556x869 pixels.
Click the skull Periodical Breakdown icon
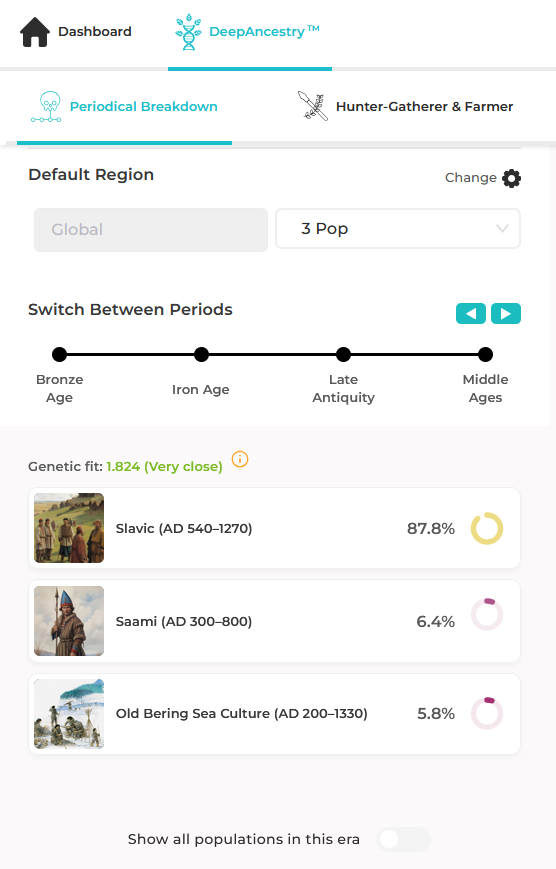pos(47,107)
